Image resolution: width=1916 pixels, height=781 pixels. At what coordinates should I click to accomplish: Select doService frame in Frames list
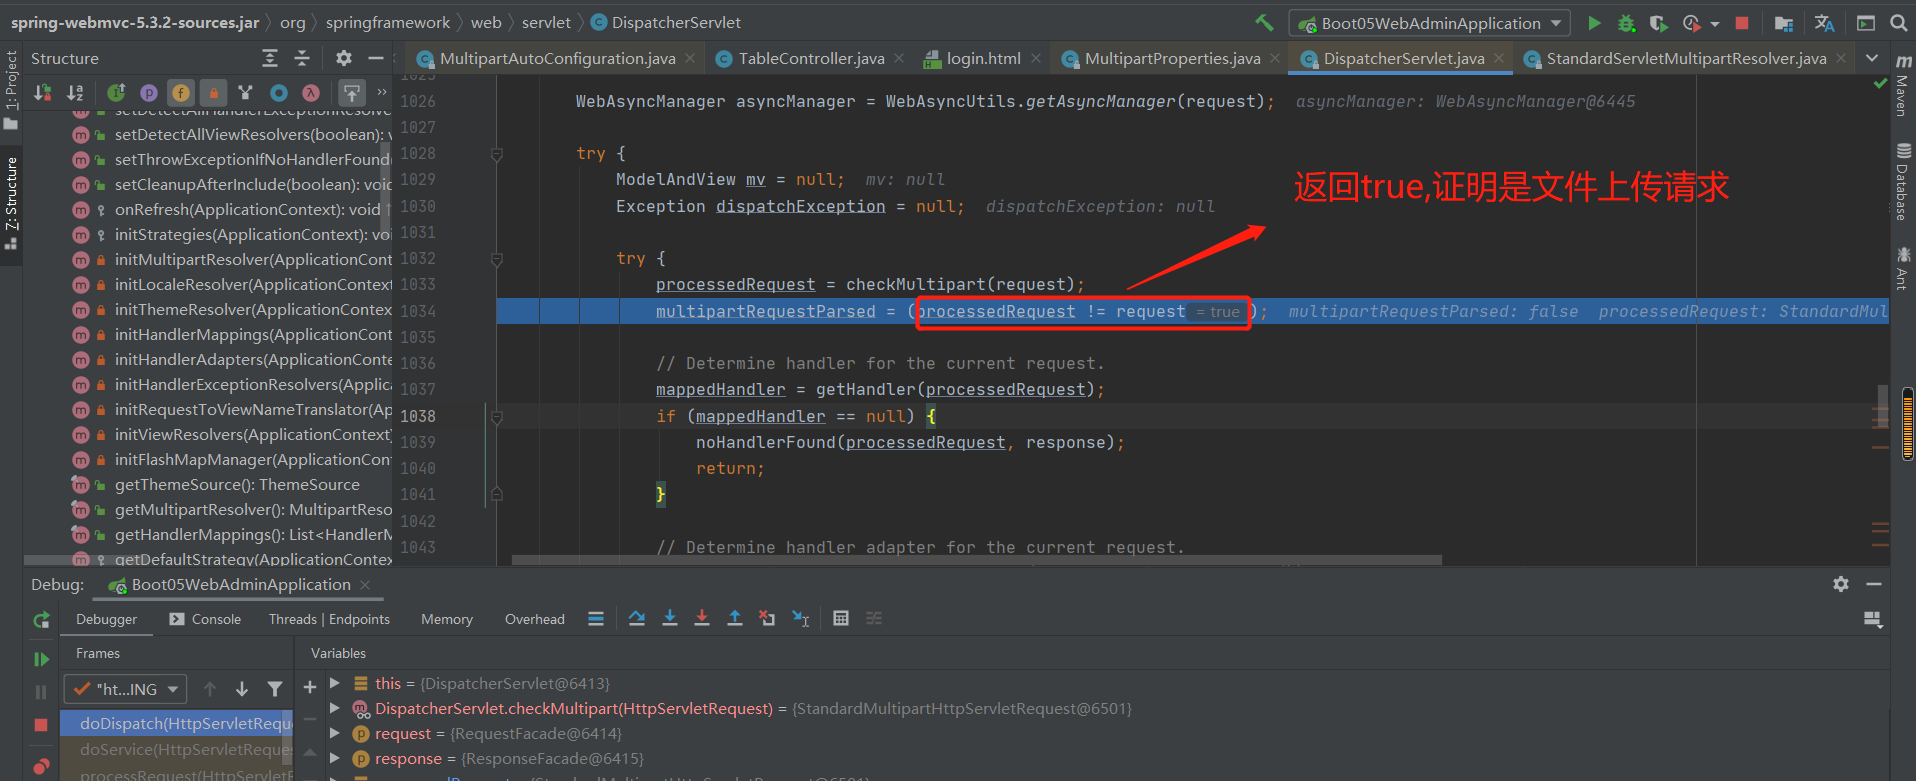(x=177, y=749)
